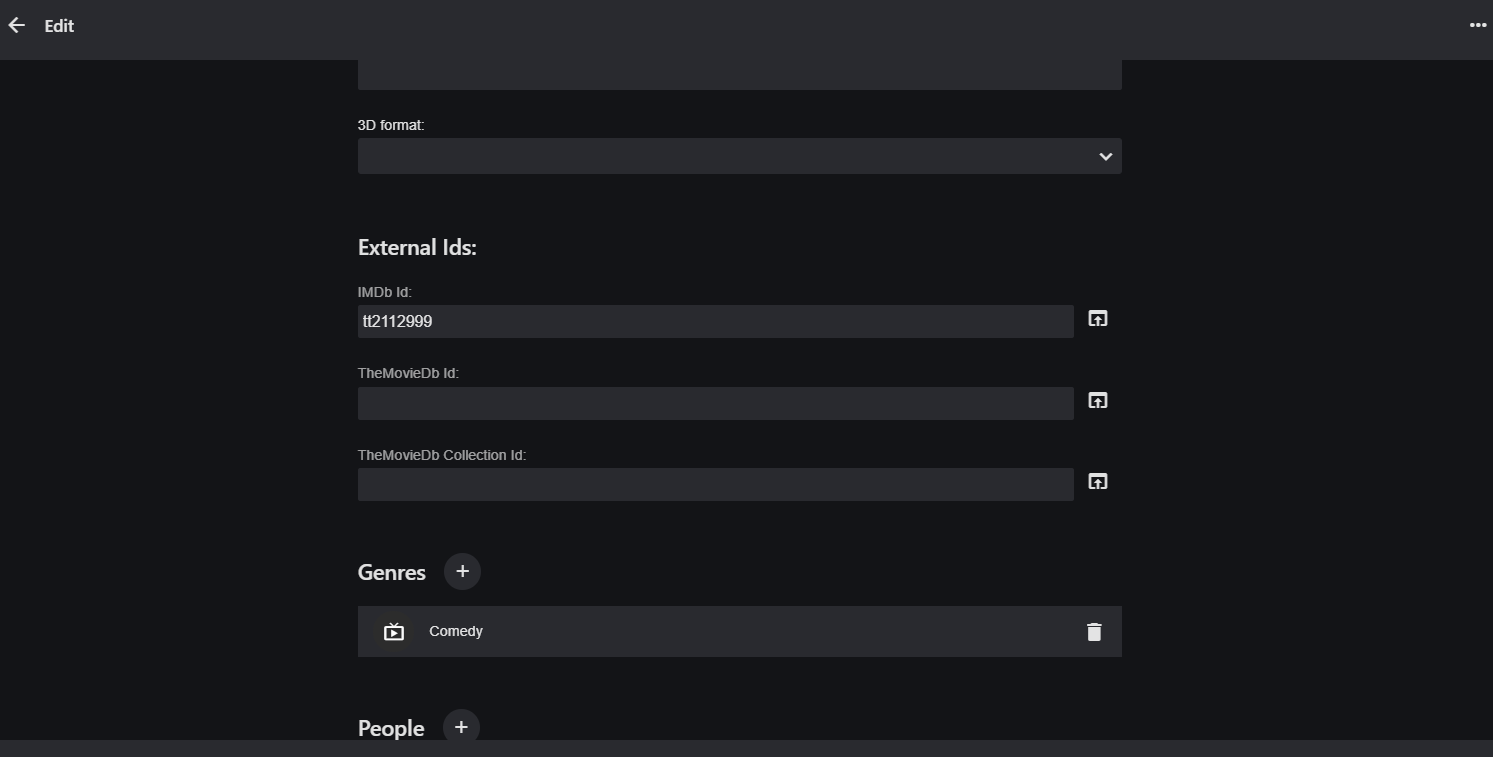Click the partially visible field above 3D format
Screen dimensions: 1493x757
click(739, 75)
